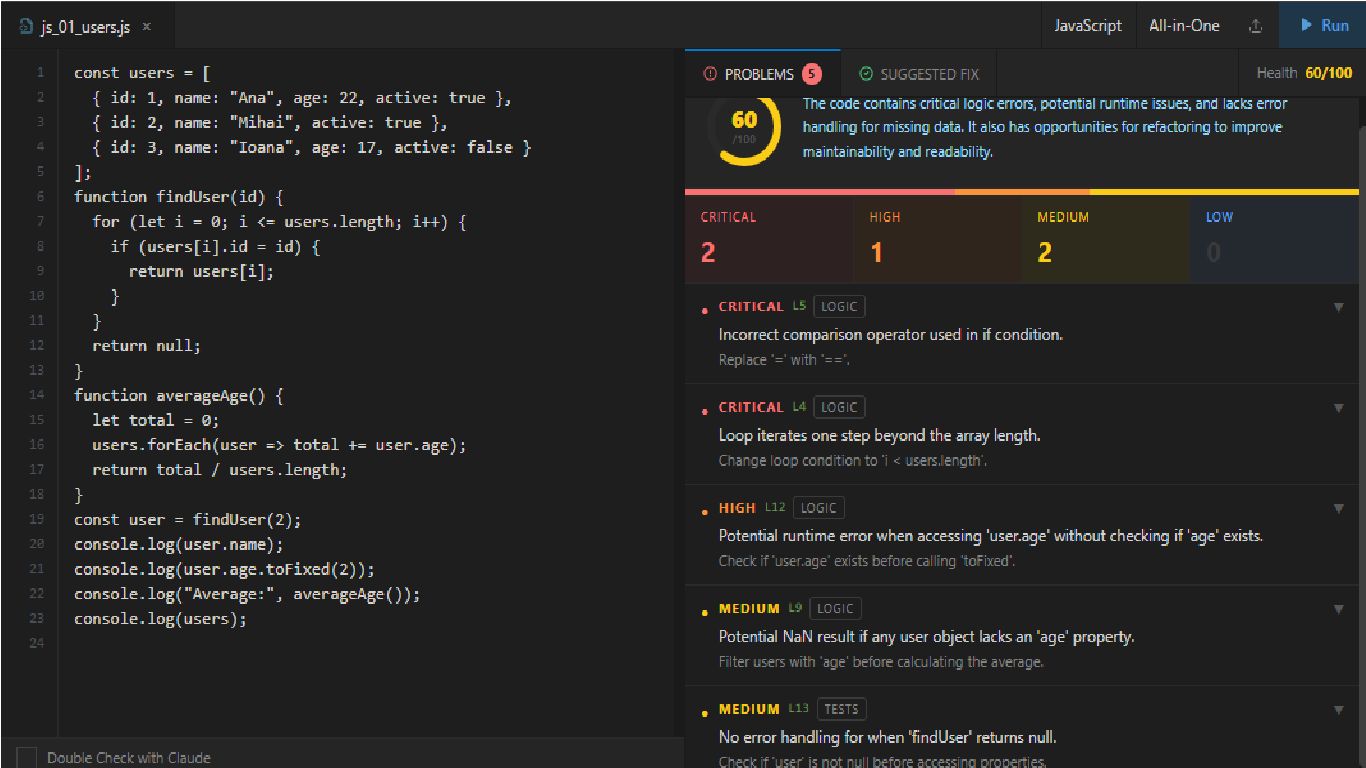
Task: Filter by LOW severity card
Action: pos(1274,239)
